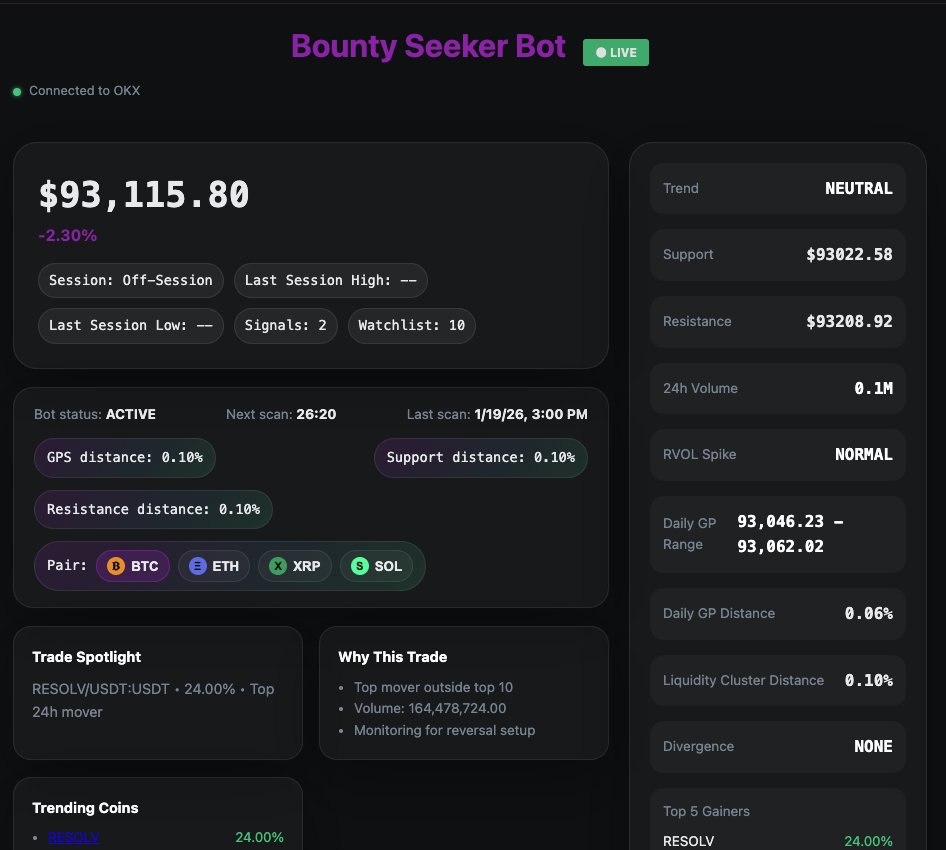
Task: Click the Support distance 0.10% pill
Action: coord(481,458)
